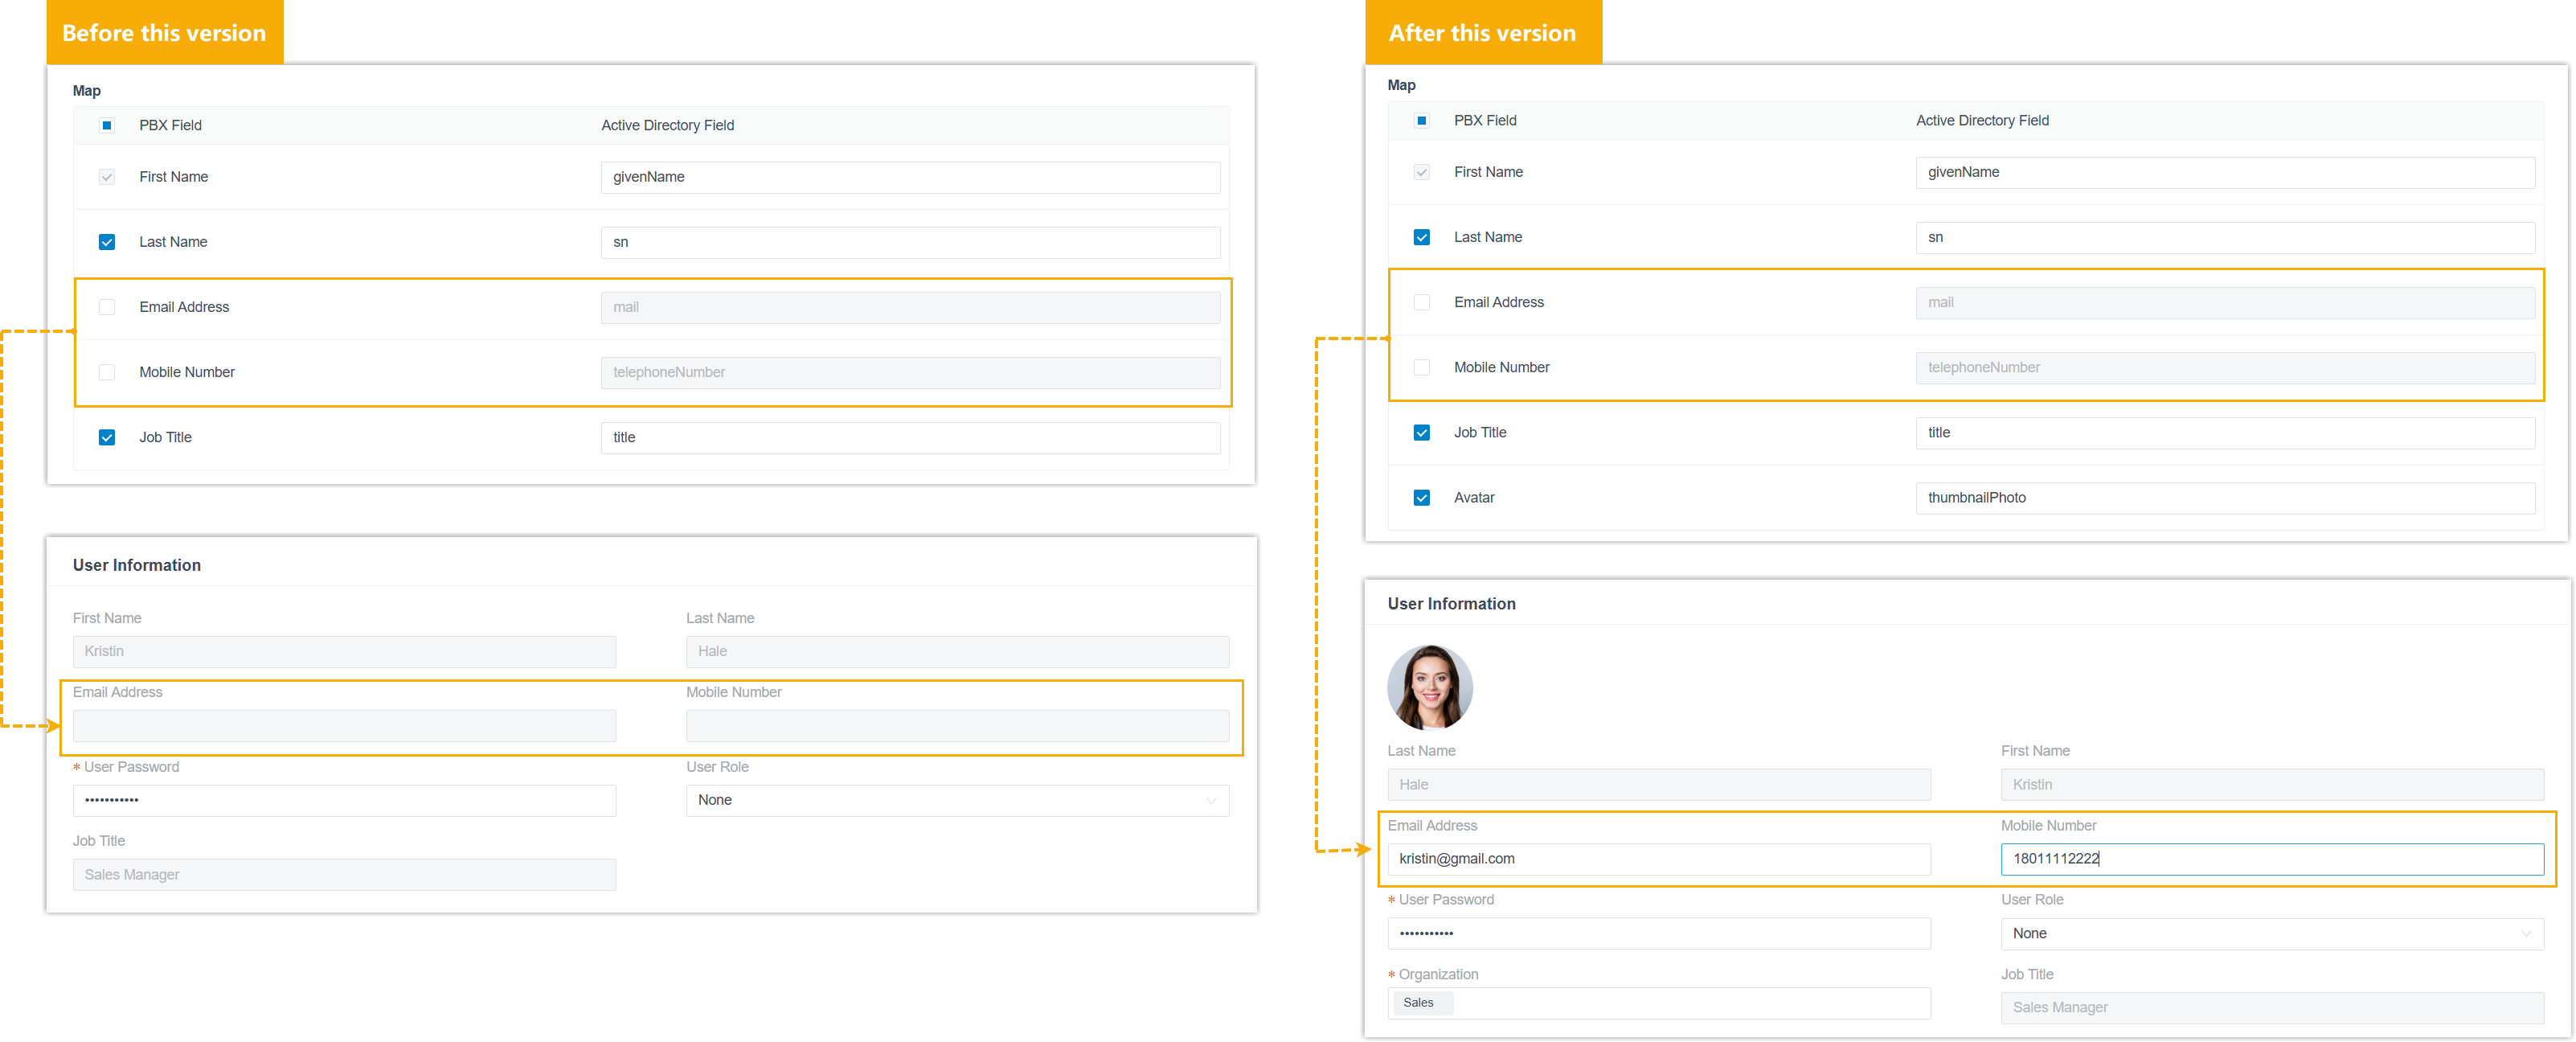Image resolution: width=2576 pixels, height=1042 pixels.
Task: Uncheck Last Name in before-version map
Action: 107,242
